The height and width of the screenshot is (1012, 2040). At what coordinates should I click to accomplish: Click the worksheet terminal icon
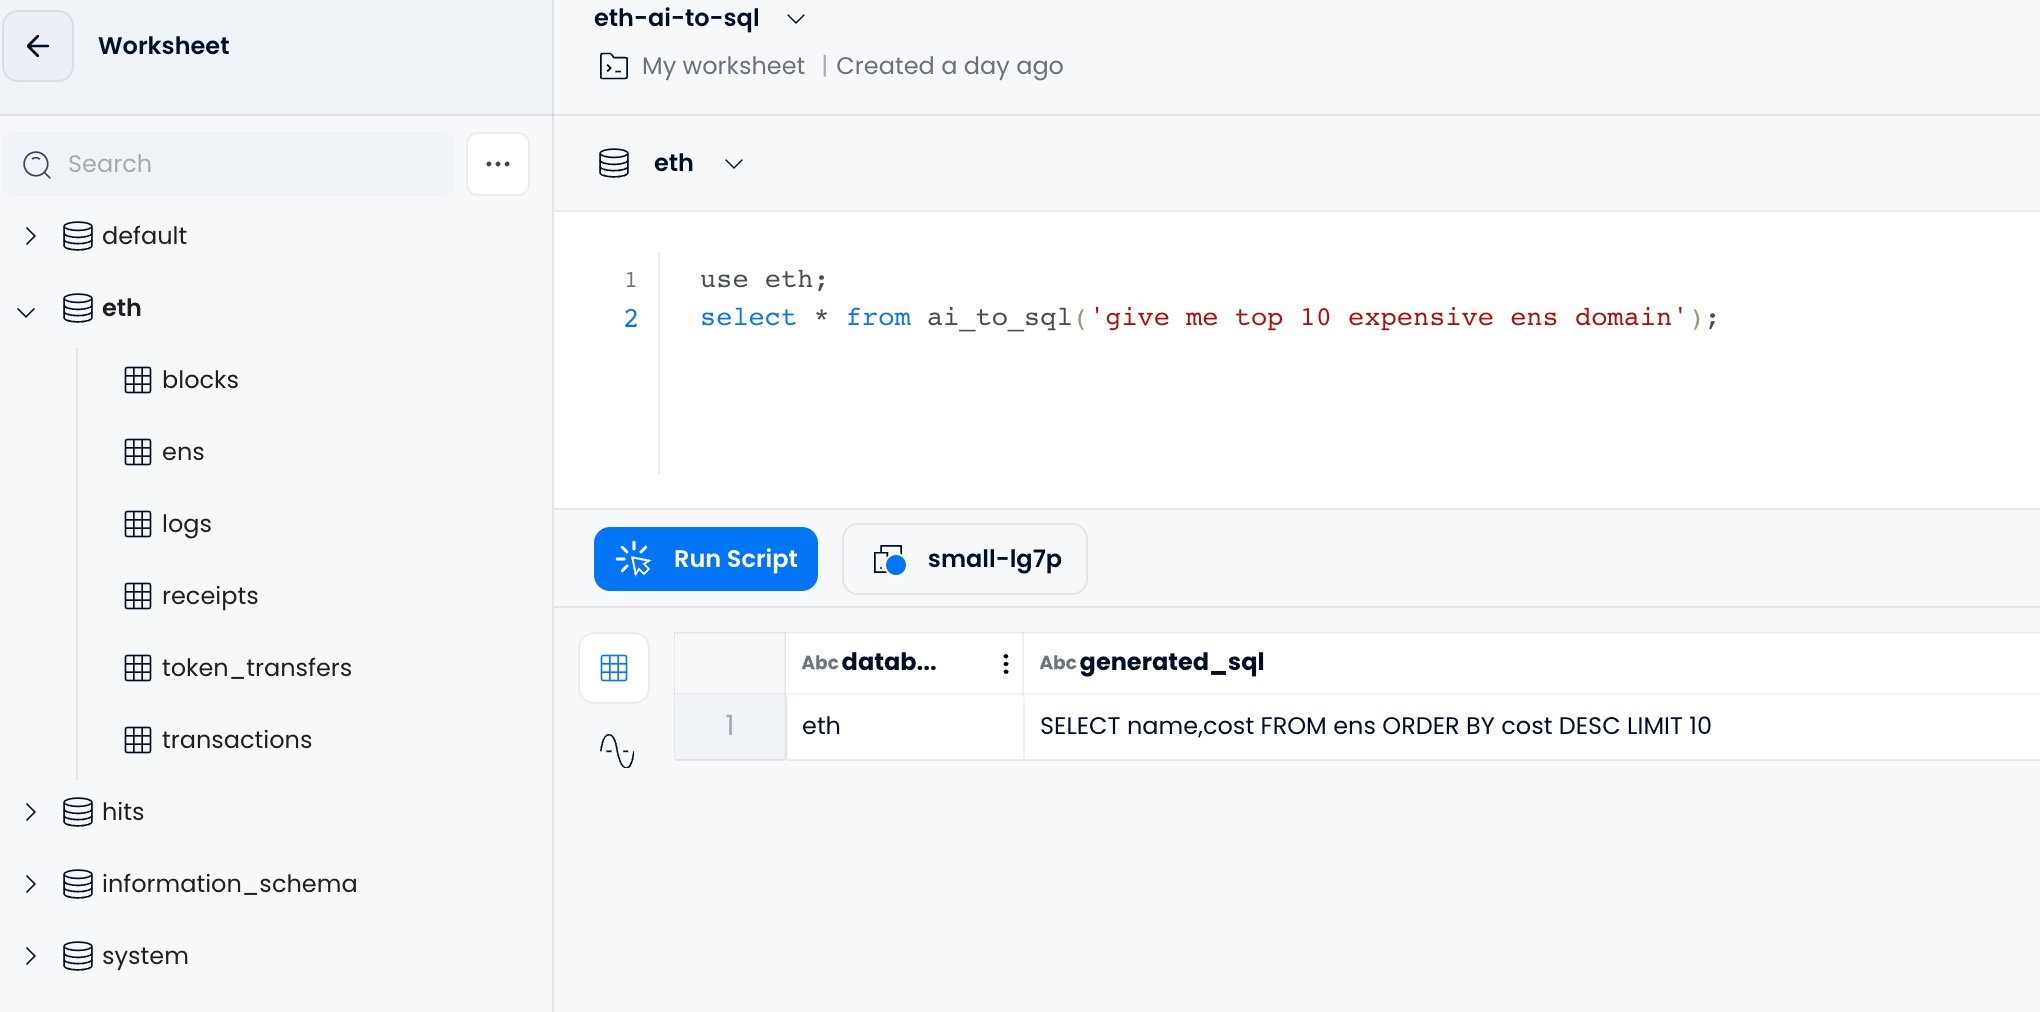coord(613,66)
